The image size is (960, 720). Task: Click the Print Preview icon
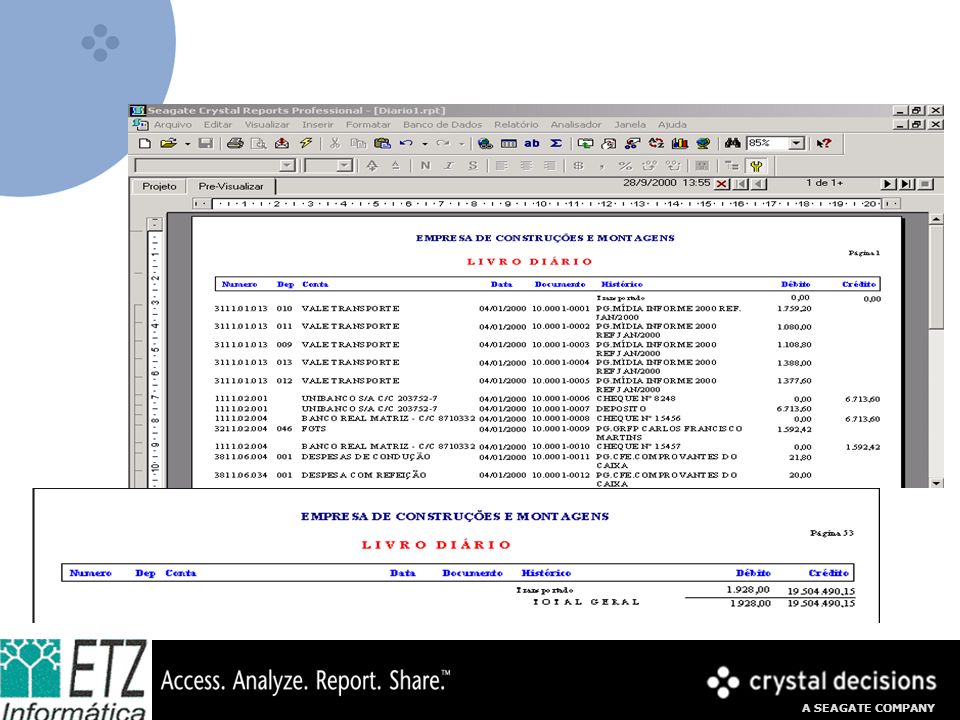259,143
